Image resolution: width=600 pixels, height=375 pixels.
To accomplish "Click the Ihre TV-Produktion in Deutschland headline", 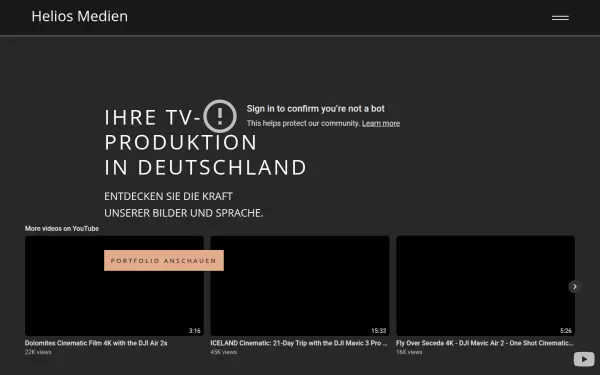I will pyautogui.click(x=205, y=142).
